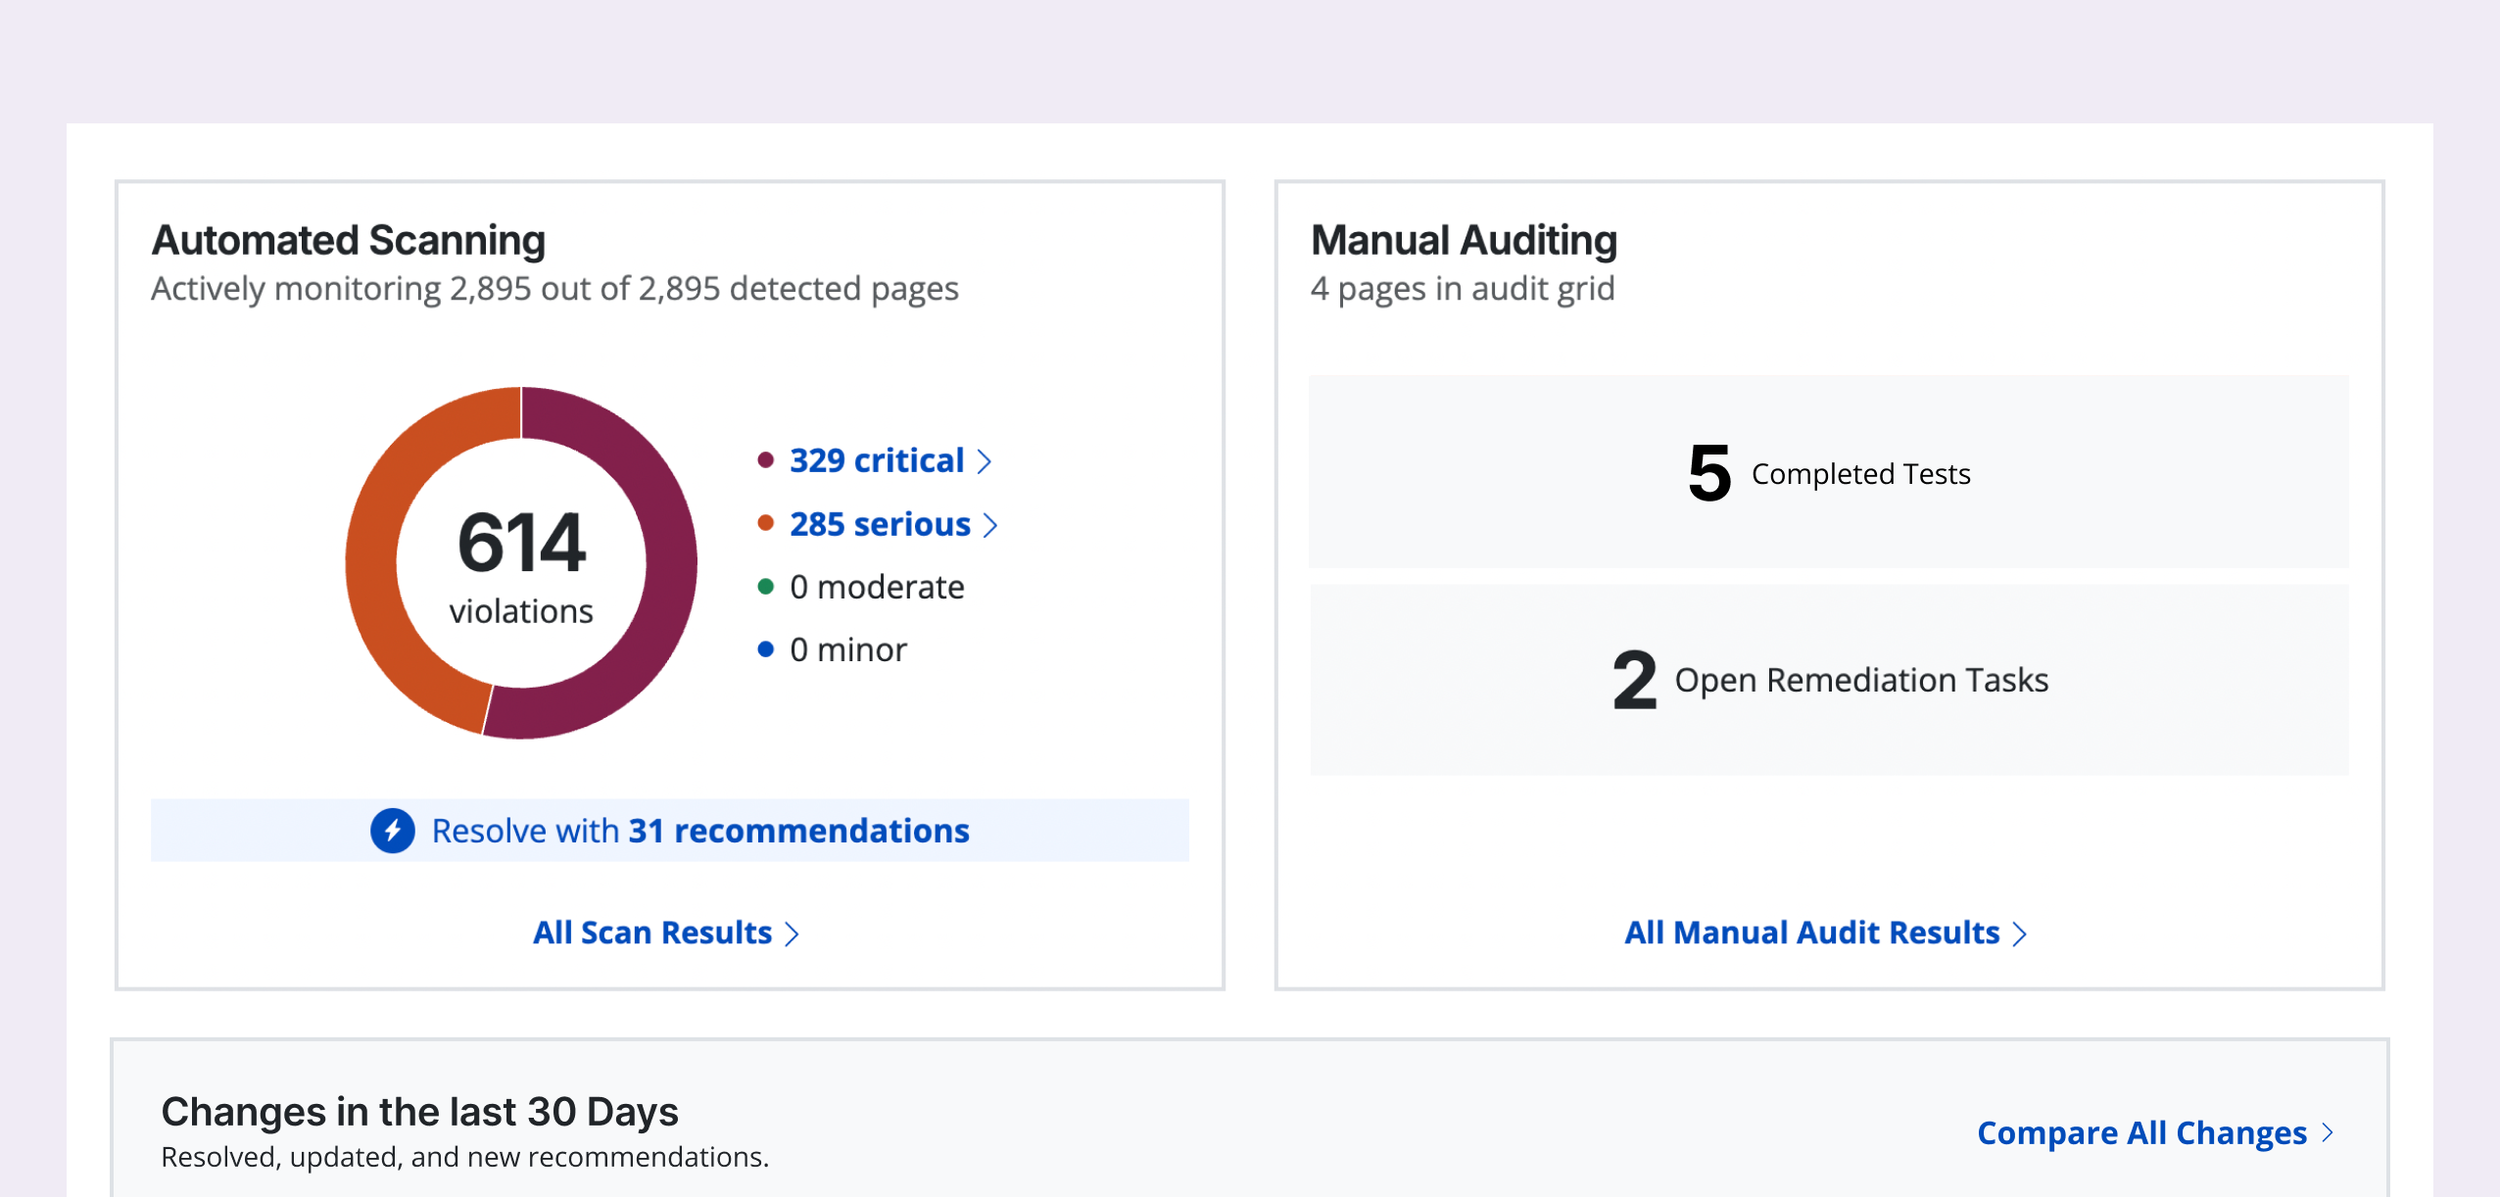
Task: Click 'Changes in the last 30 Days' heading
Action: tap(420, 1111)
